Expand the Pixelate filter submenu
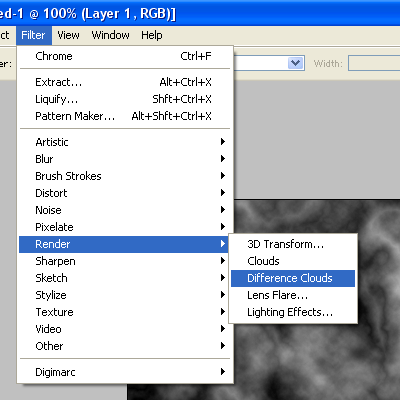Image resolution: width=400 pixels, height=400 pixels. pyautogui.click(x=125, y=227)
